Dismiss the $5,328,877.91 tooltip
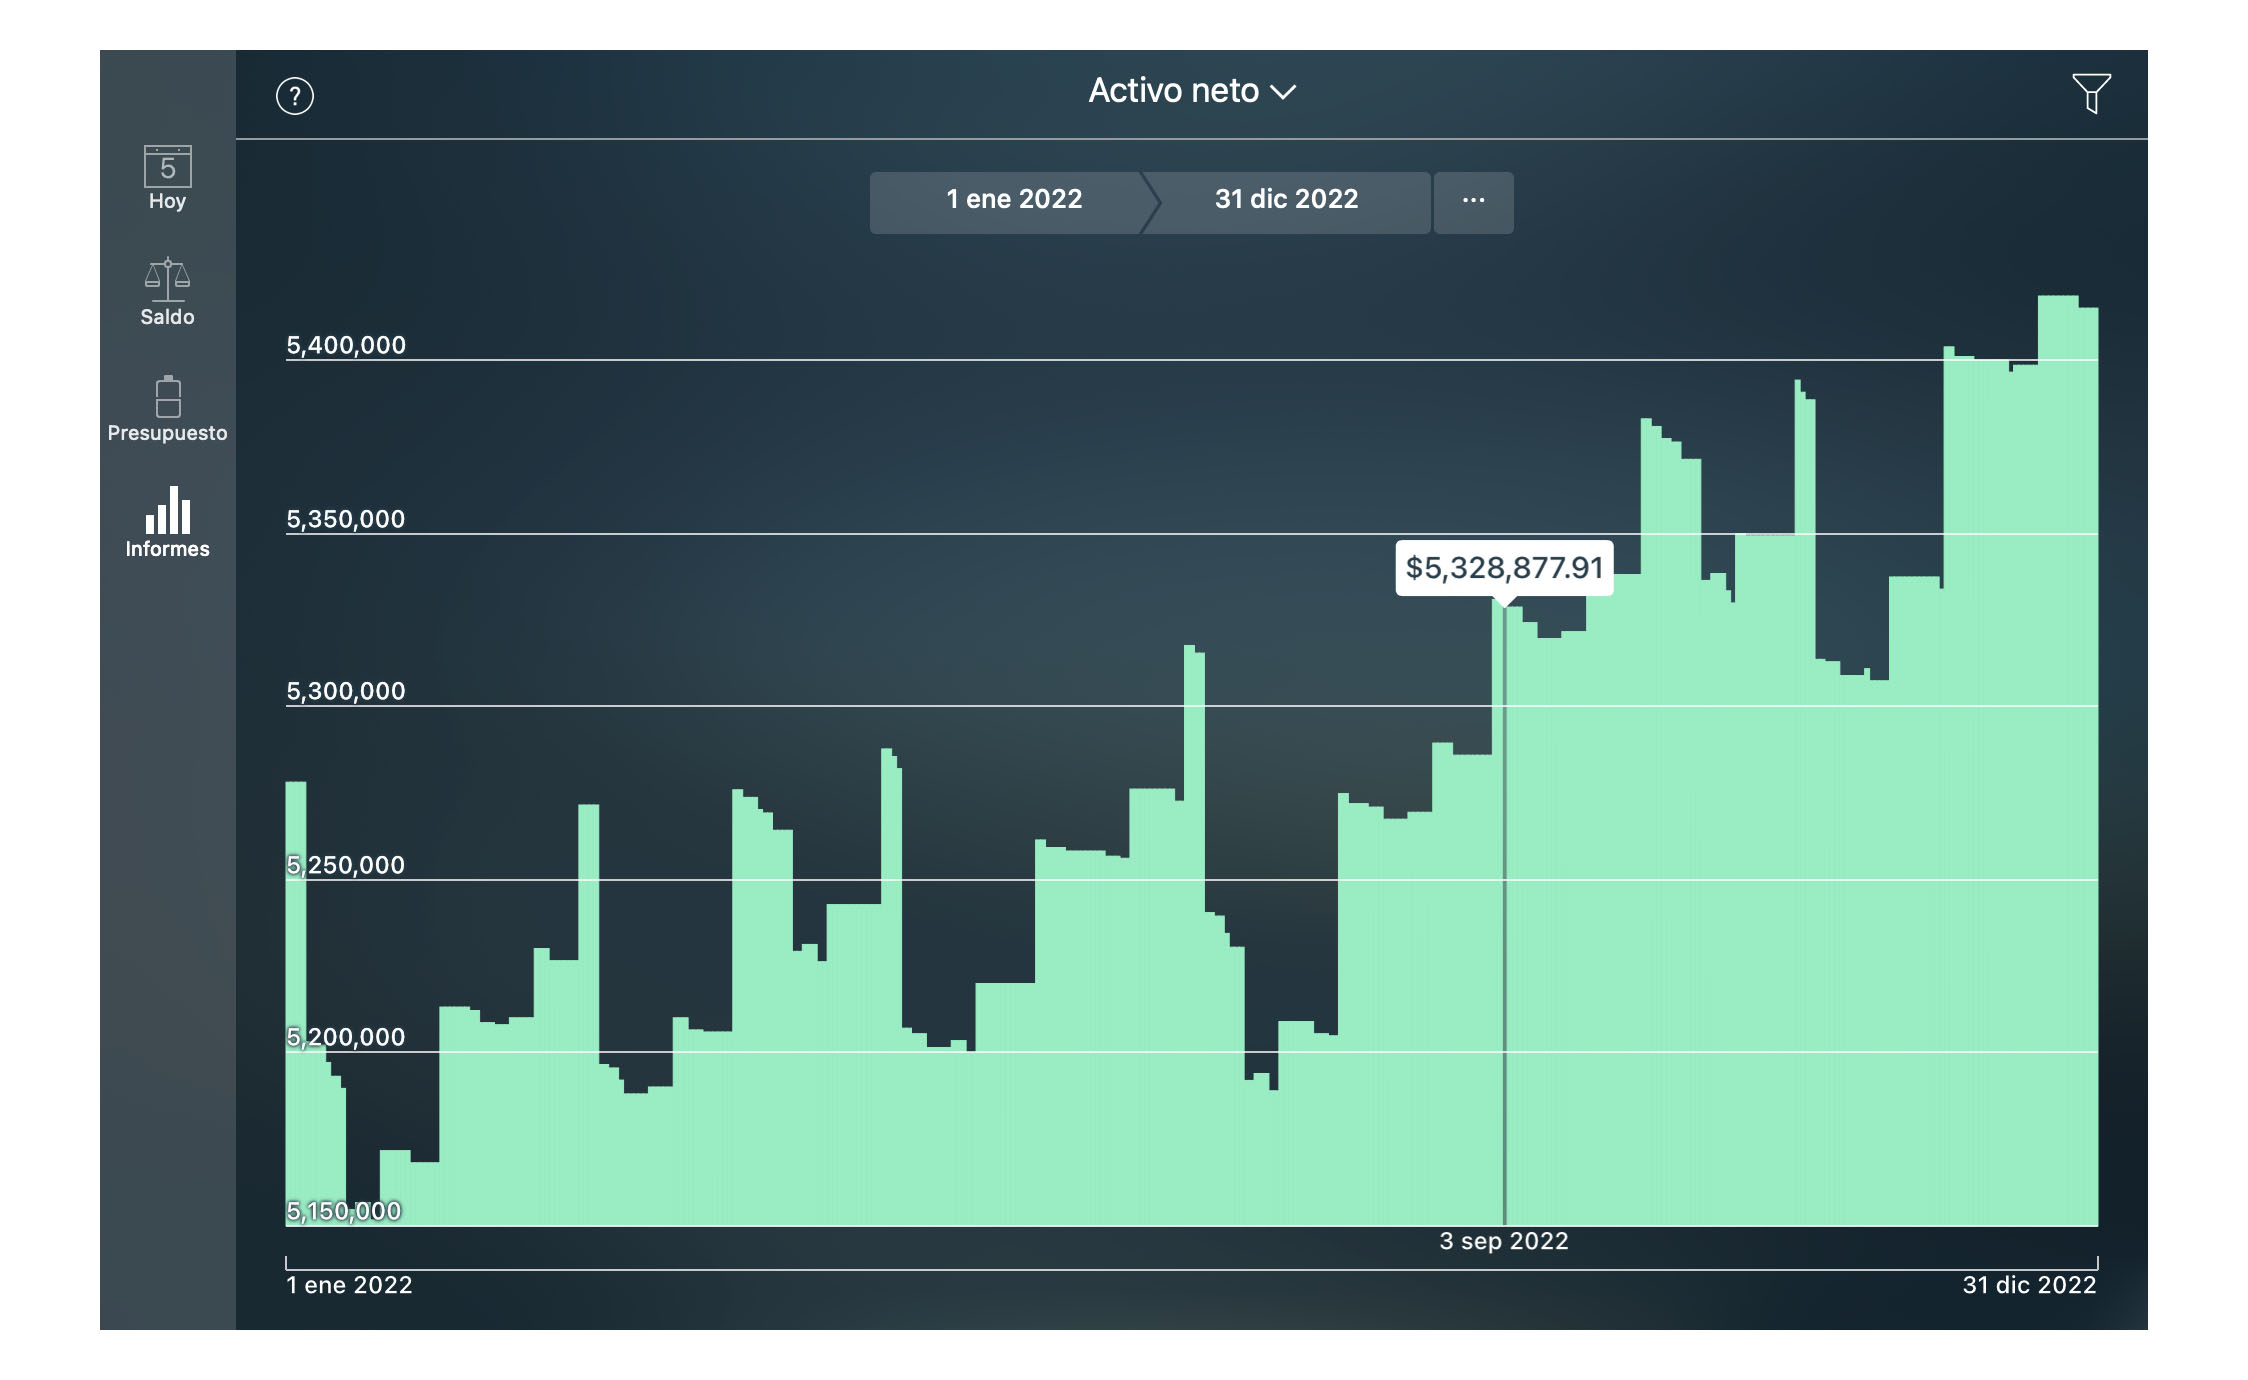Image resolution: width=2248 pixels, height=1380 pixels. pos(1505,568)
